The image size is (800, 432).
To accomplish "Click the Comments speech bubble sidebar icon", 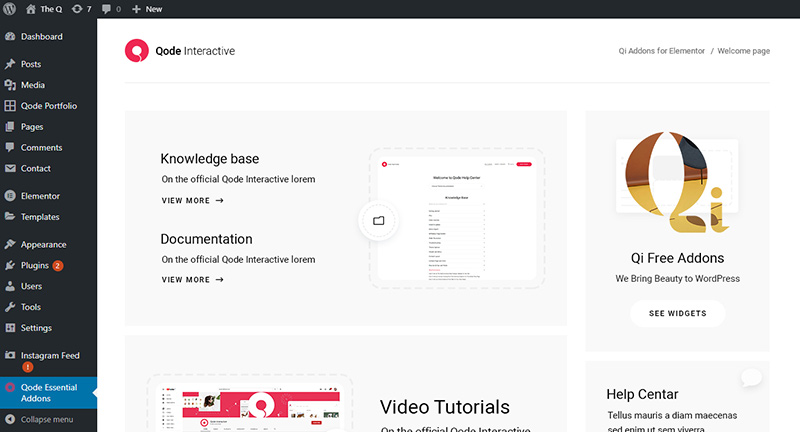I will coord(10,147).
